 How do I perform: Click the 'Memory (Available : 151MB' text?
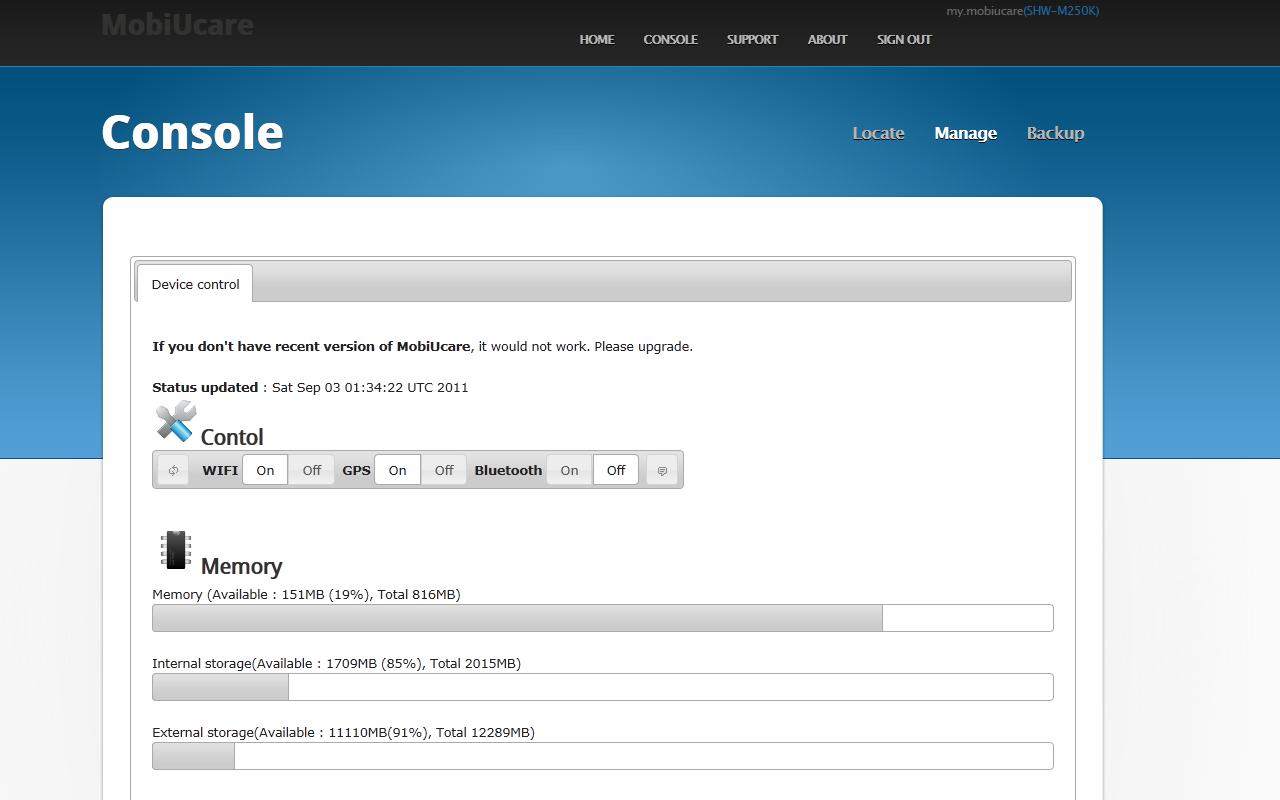[306, 594]
